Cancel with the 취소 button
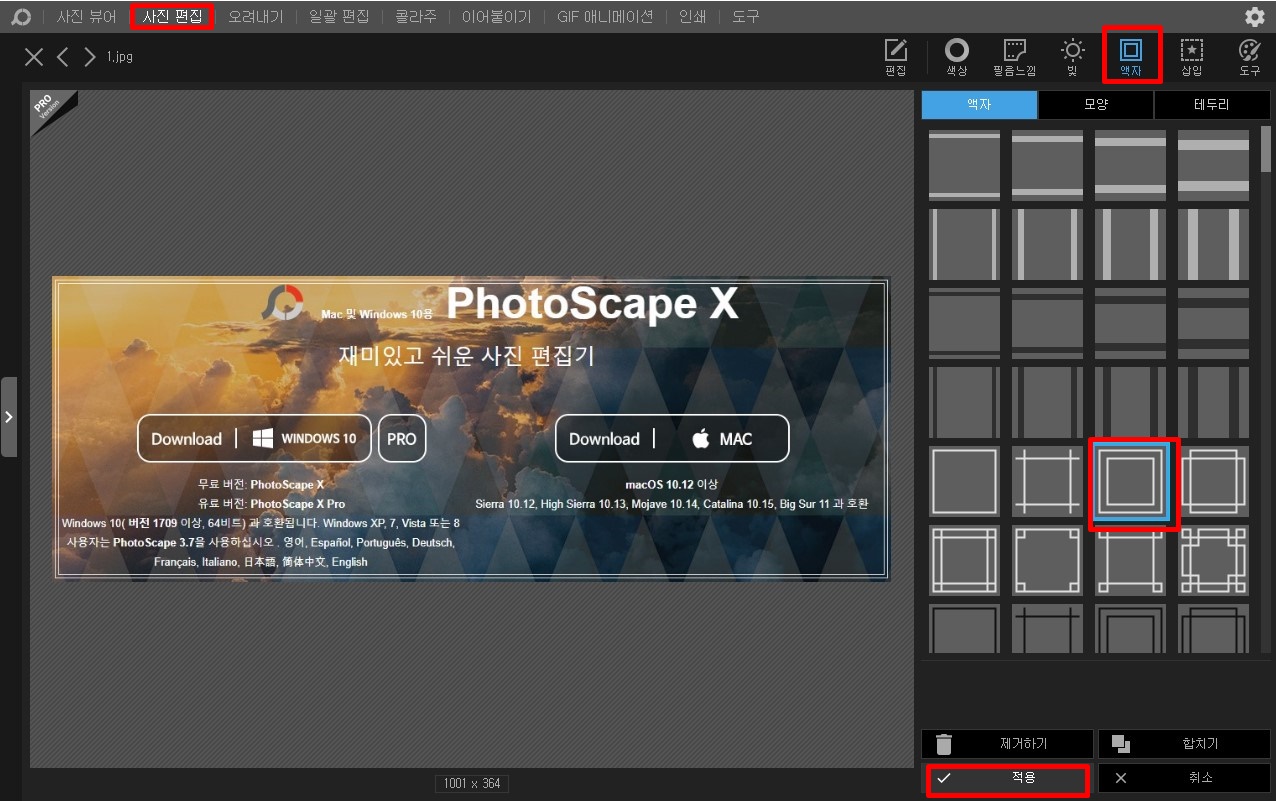1276x801 pixels. tap(1184, 778)
